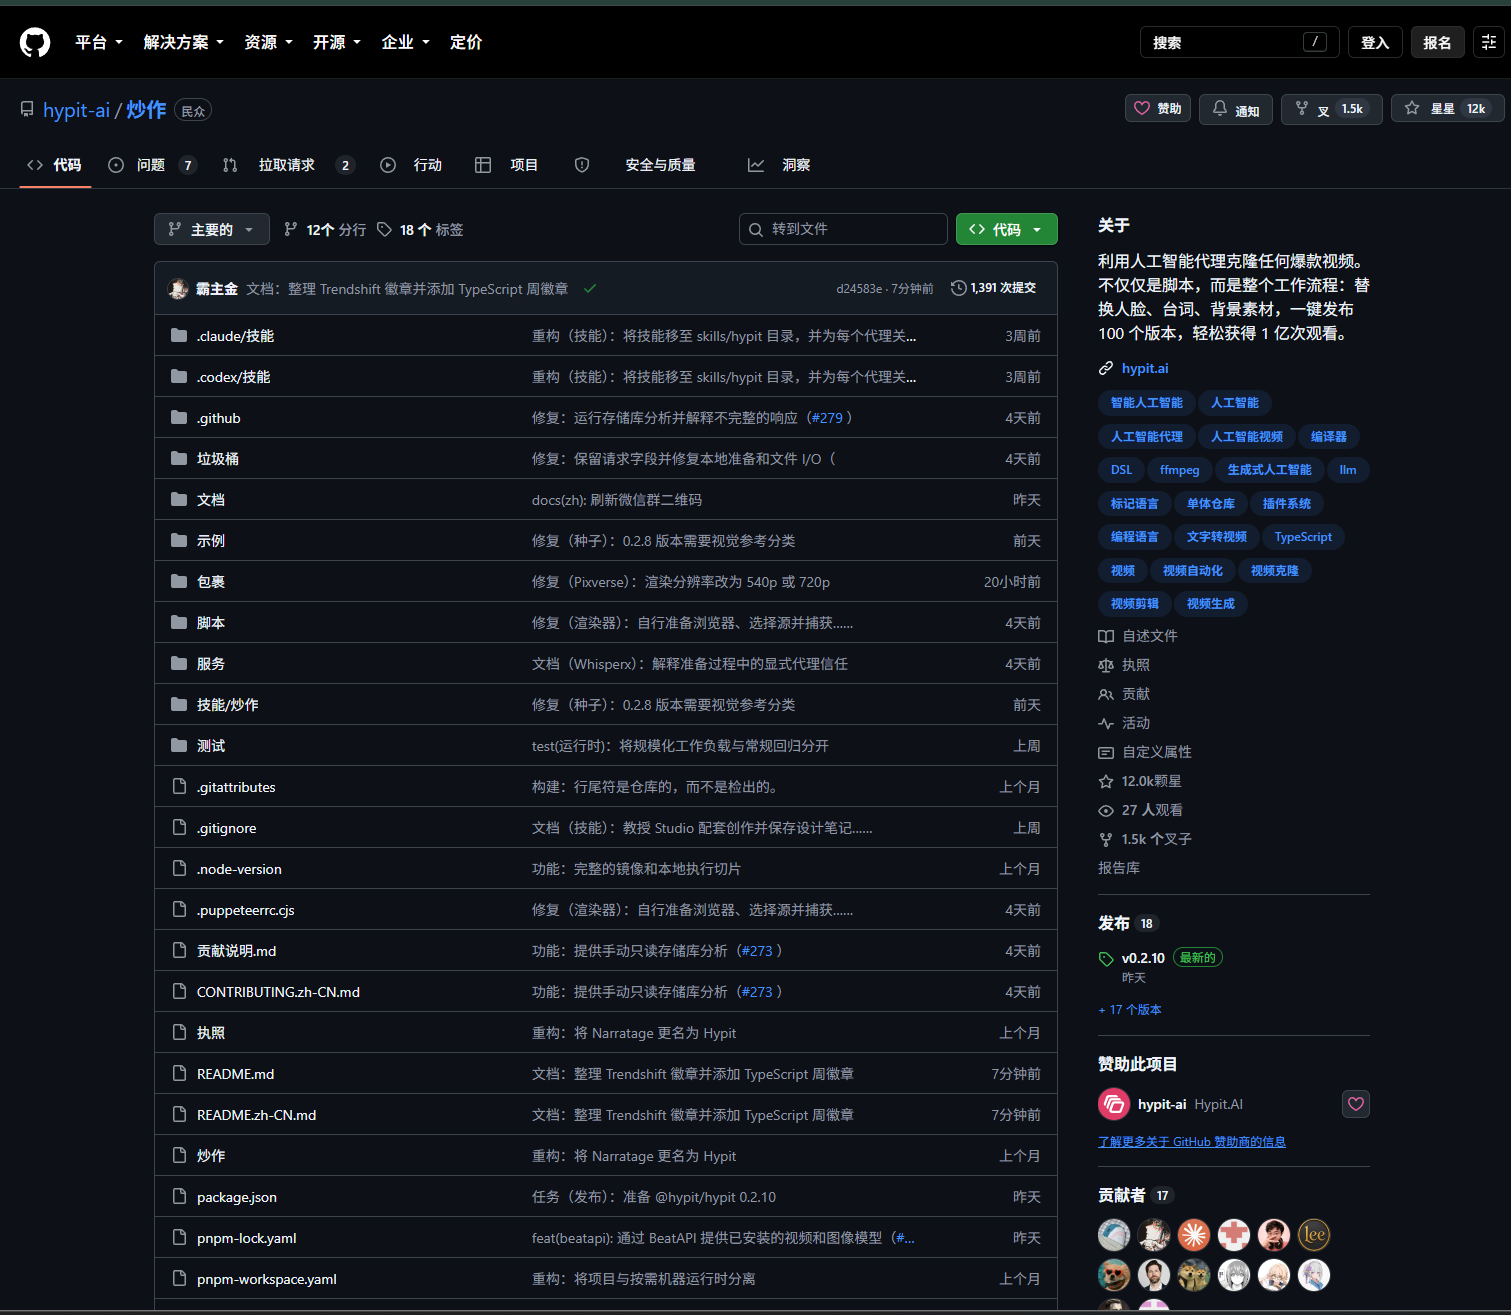Click the file icon beside .gitattributes

click(179, 787)
